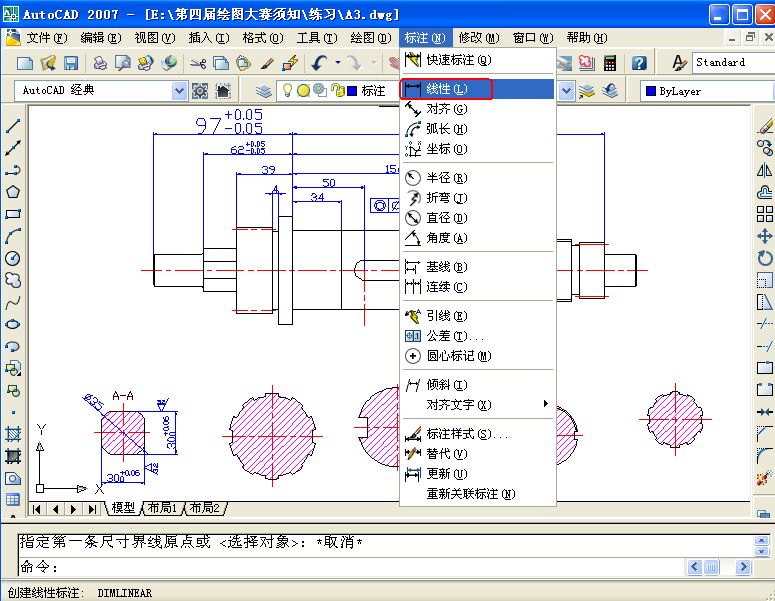Select the Polygon draw tool

[13, 192]
